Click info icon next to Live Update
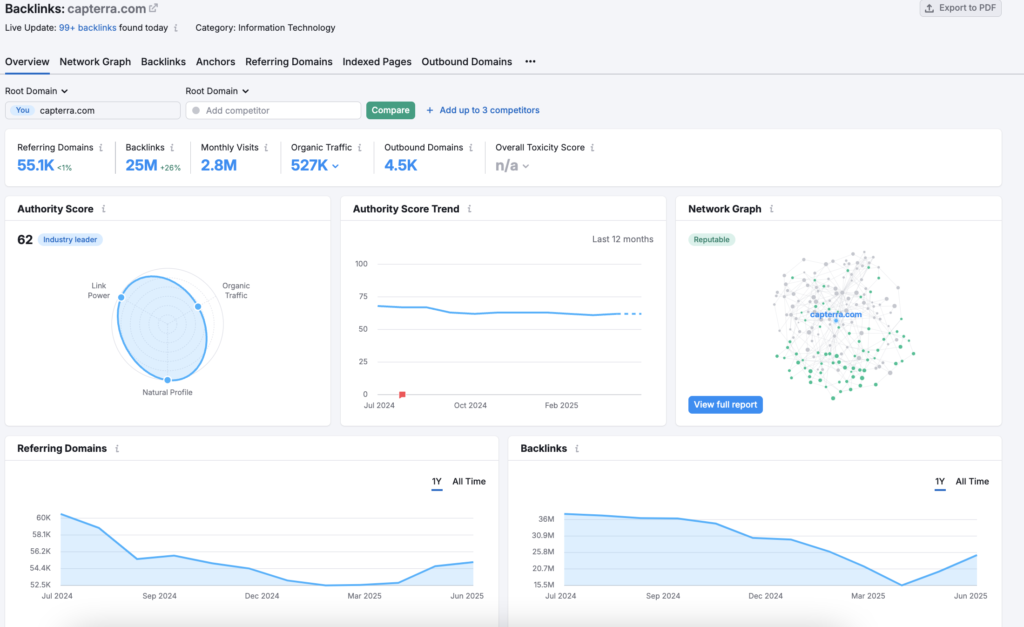Screen dimensions: 1024x627 coord(176,28)
